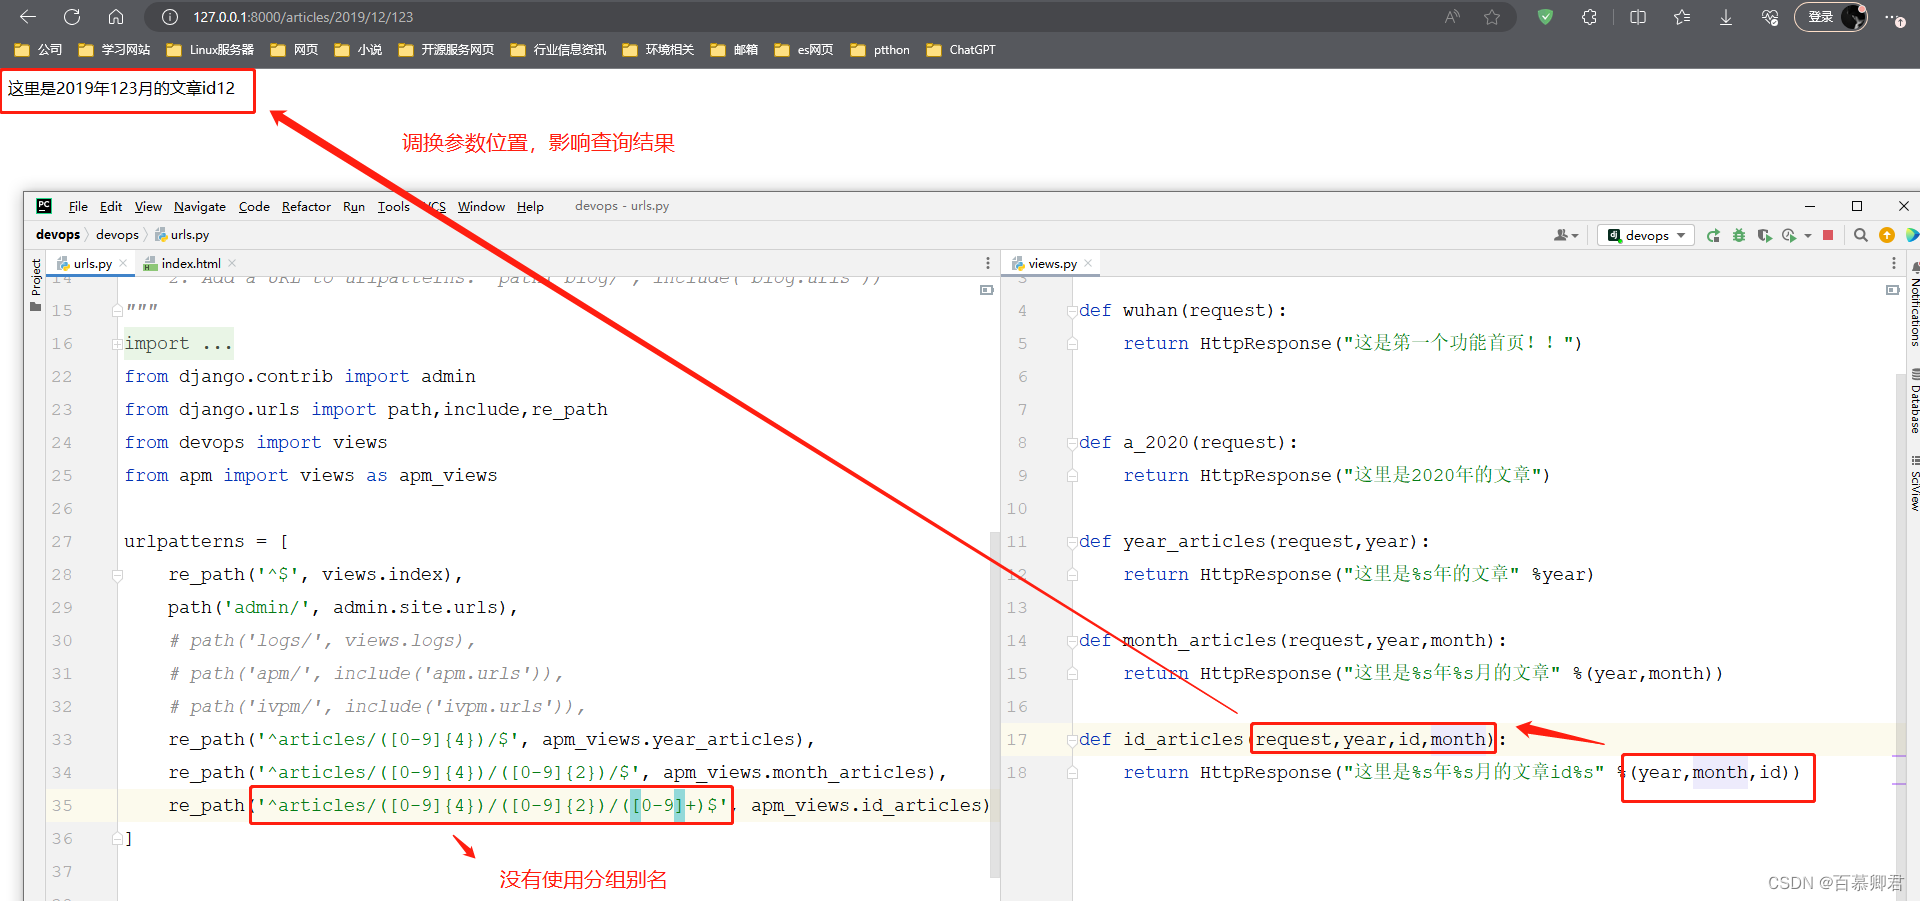Rerun the devops configuration
The image size is (1920, 901).
pos(1713,235)
